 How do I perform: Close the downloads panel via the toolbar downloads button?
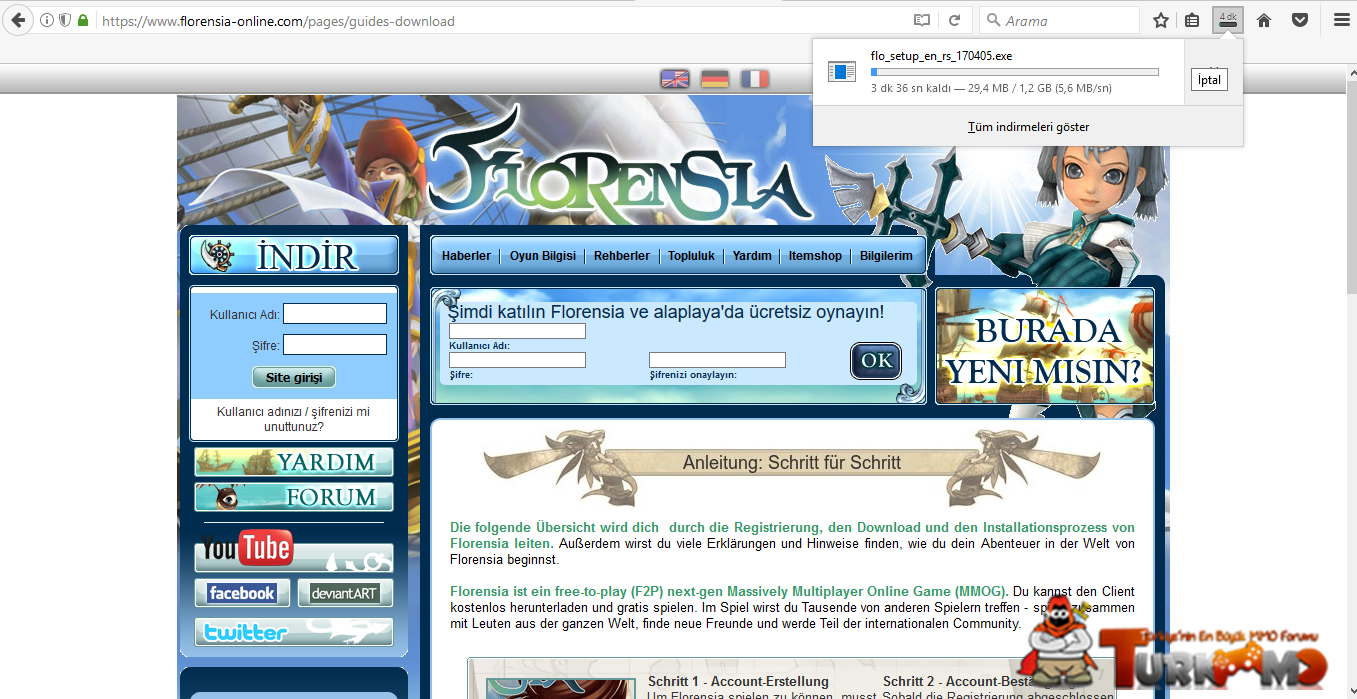[1228, 20]
